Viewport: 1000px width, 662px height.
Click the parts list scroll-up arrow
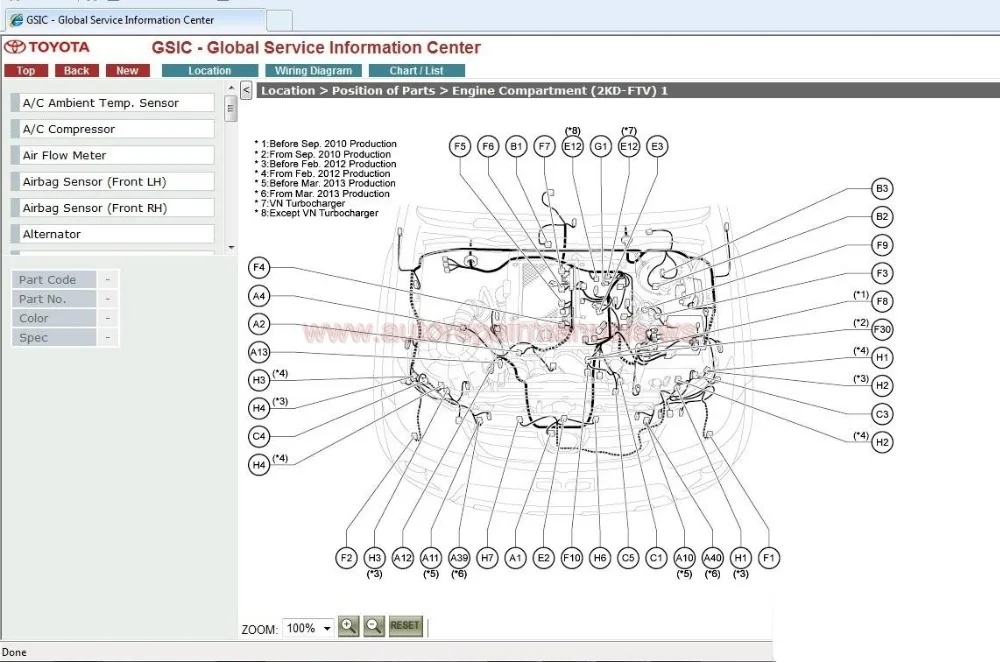tap(231, 88)
